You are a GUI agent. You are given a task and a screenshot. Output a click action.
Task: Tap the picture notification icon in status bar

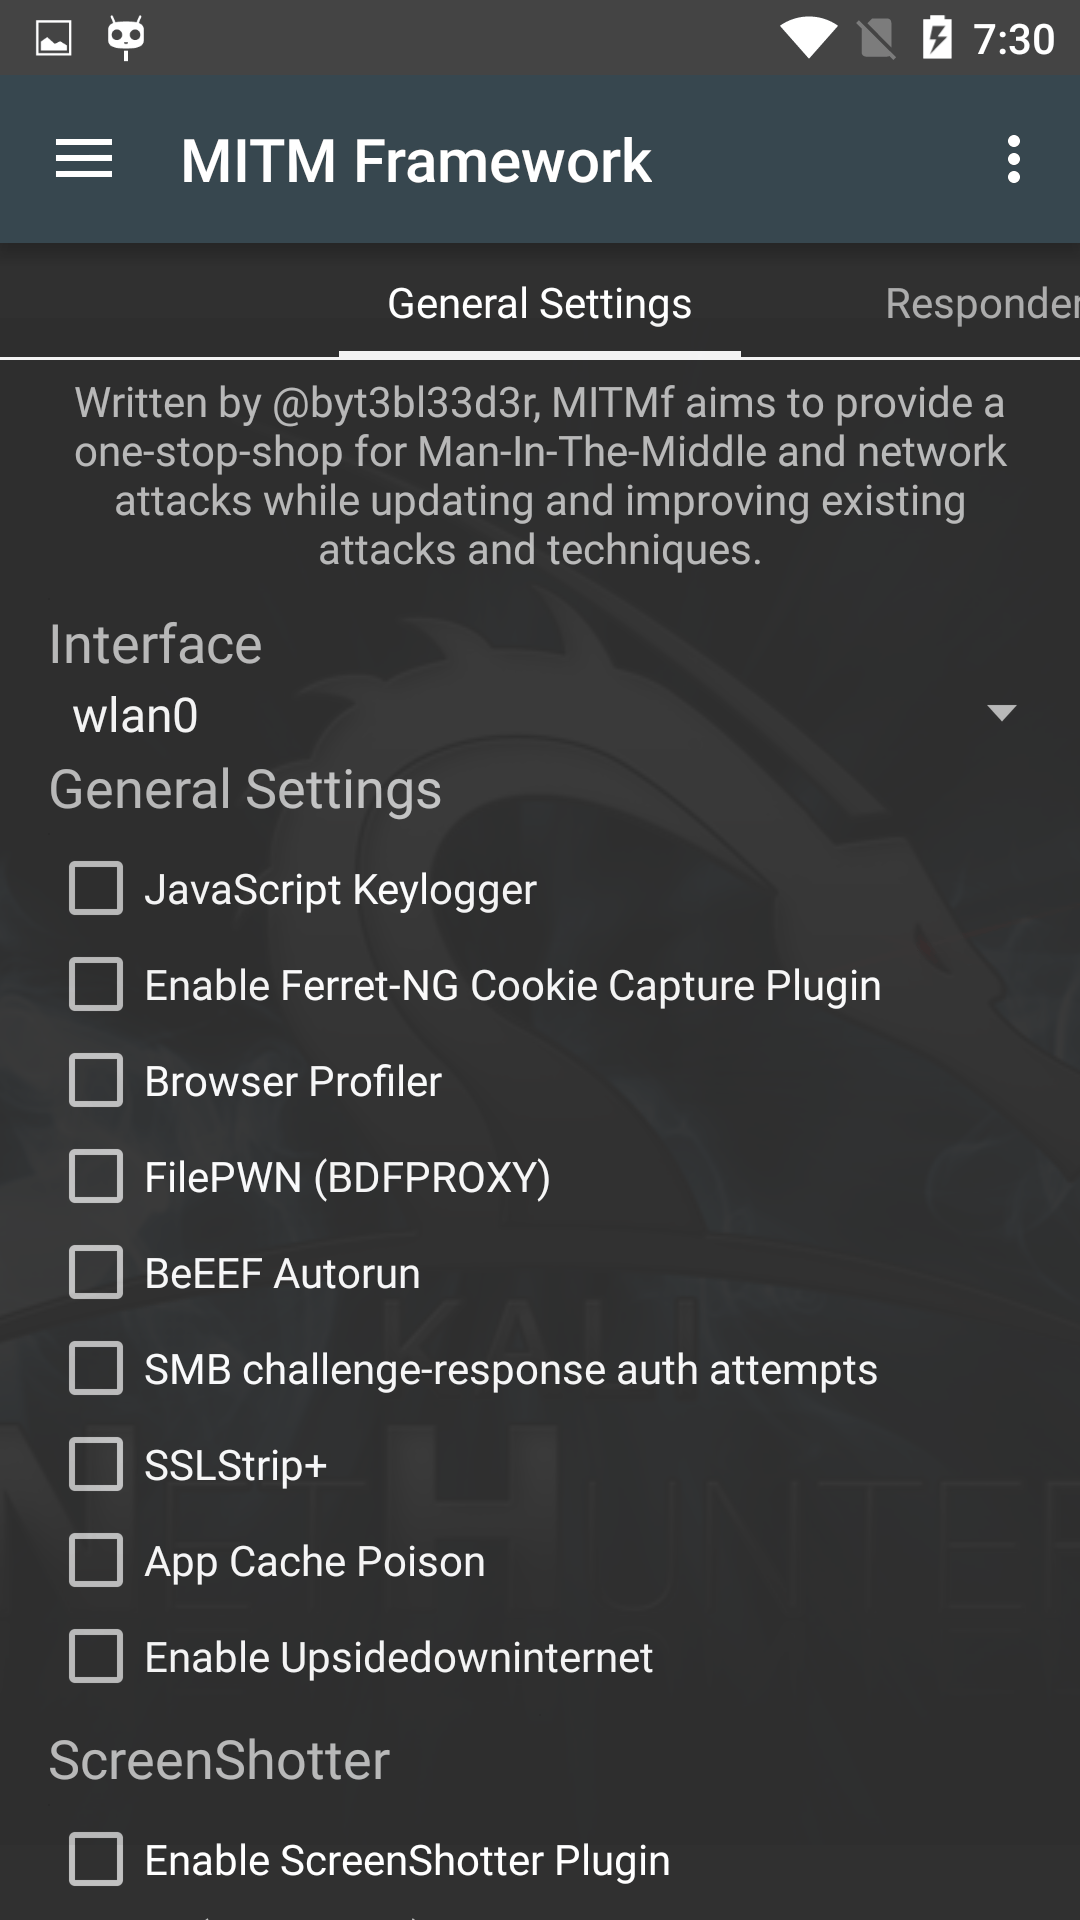click(54, 39)
